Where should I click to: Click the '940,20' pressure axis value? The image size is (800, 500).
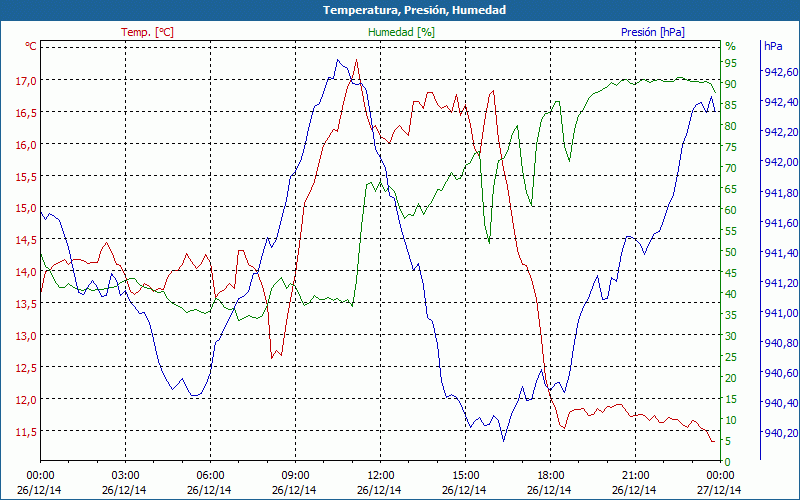coord(781,433)
